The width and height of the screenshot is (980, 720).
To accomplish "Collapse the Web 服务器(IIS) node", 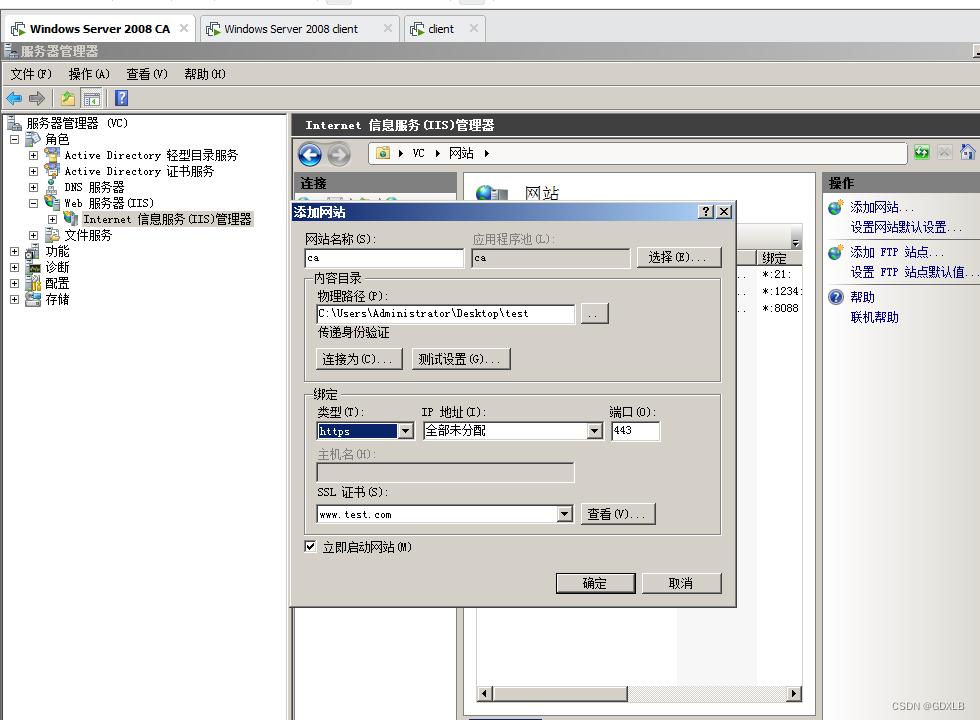I will 33,203.
